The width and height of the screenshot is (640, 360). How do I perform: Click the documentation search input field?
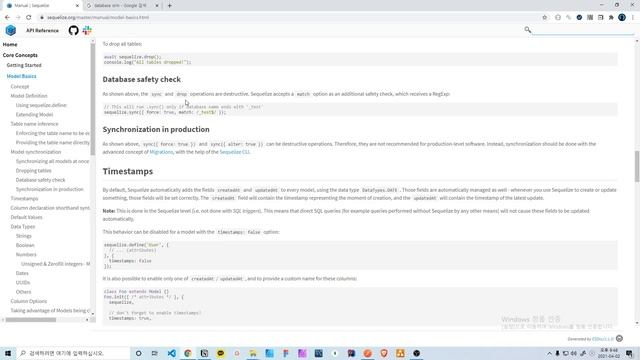tap(583, 30)
